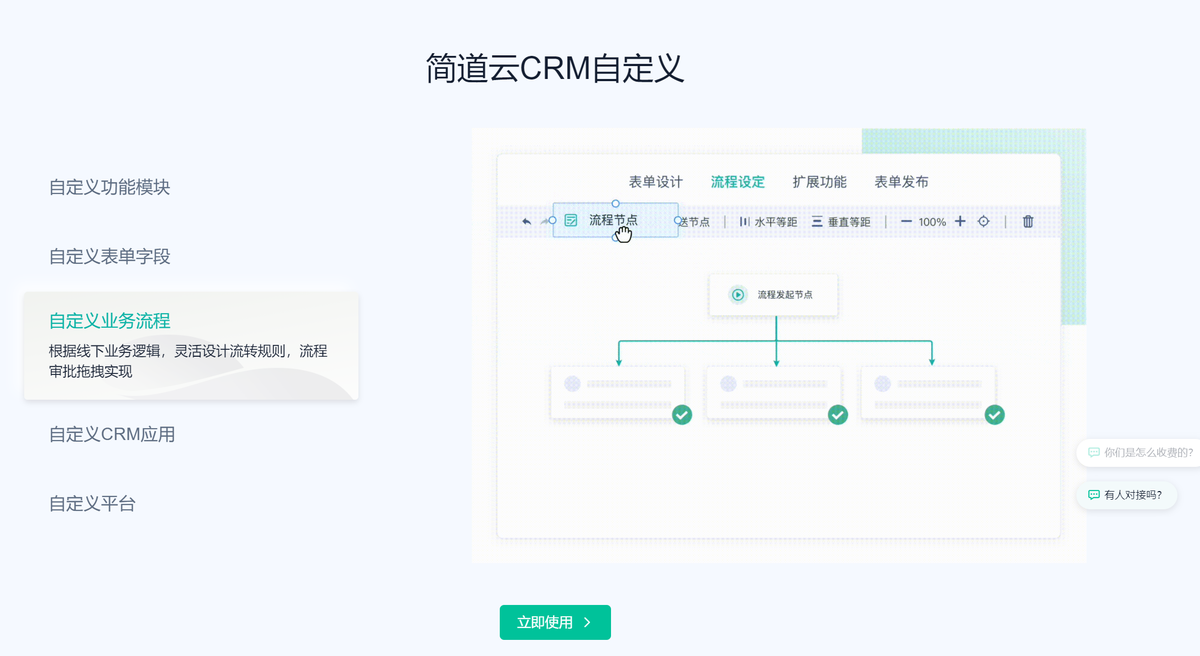
Task: Click the left flow node card
Action: [618, 392]
